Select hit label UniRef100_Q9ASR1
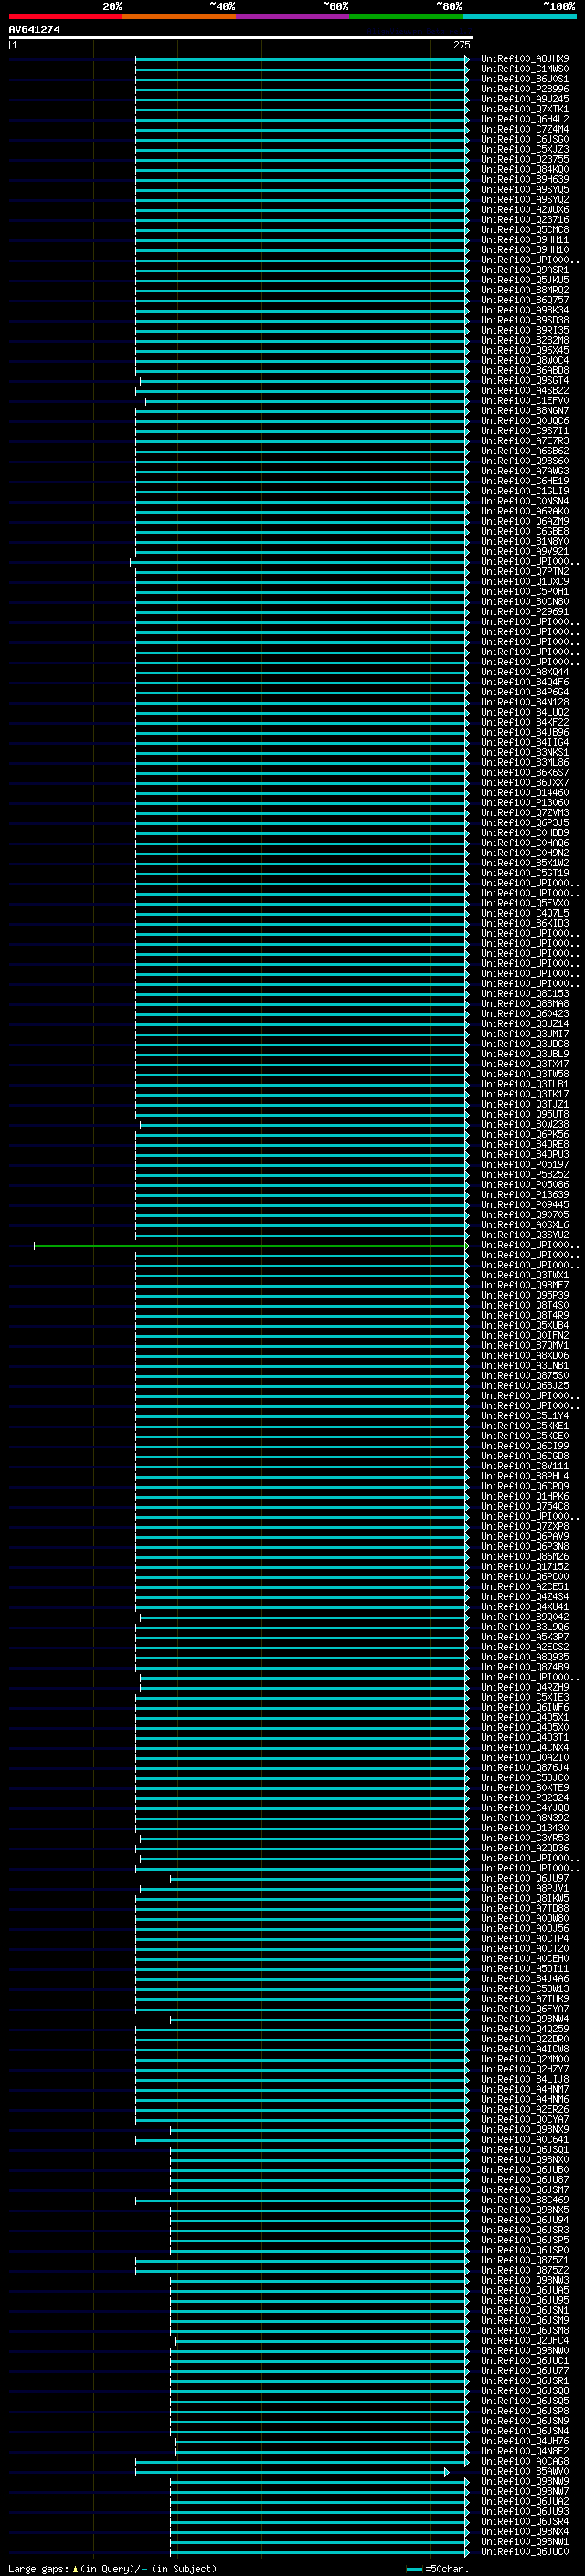The height and width of the screenshot is (2576, 585). click(525, 270)
